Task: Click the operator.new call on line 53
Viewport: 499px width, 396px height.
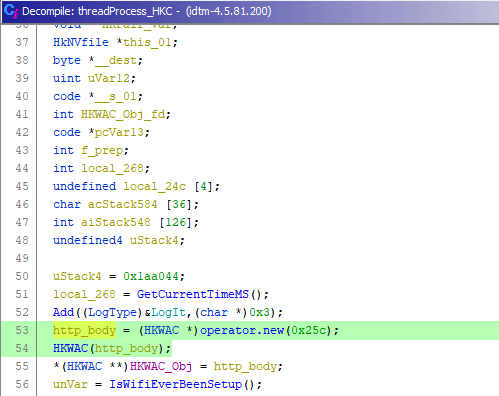Action: click(242, 330)
